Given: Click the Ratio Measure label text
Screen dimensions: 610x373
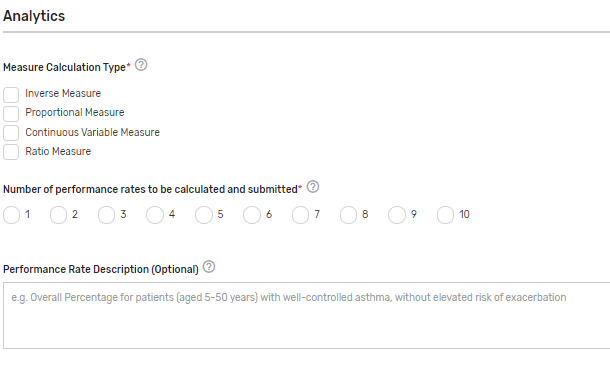Looking at the screenshot, I should (58, 151).
